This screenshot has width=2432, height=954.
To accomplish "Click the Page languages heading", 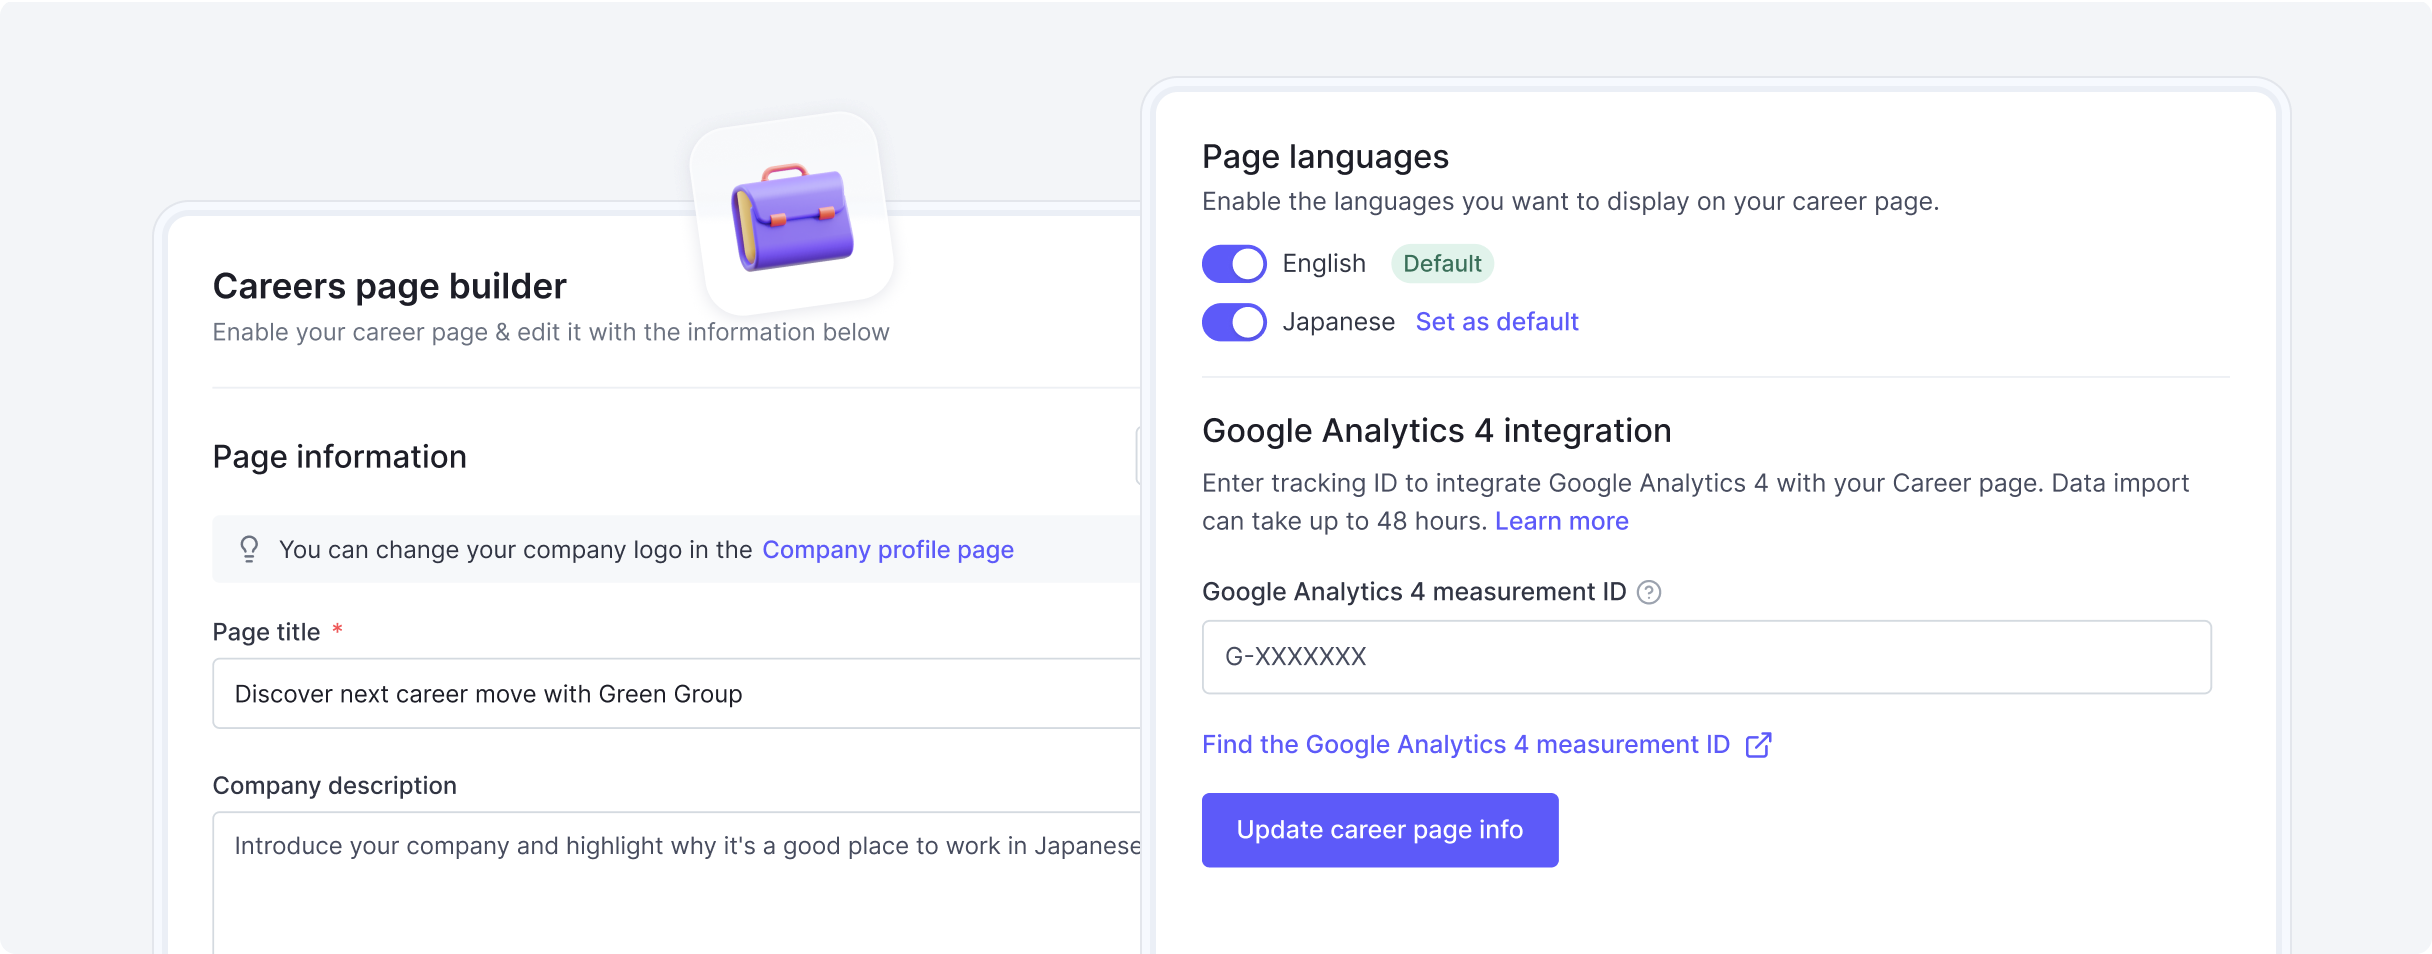I will click(x=1325, y=157).
